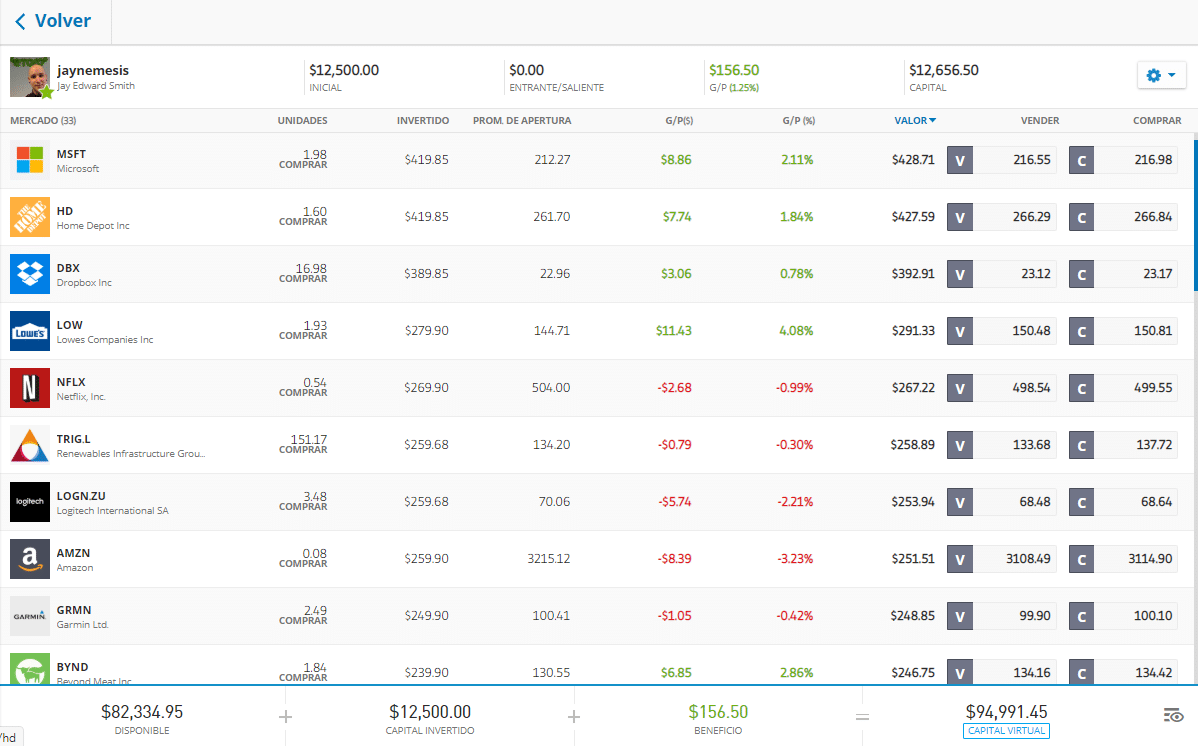1198x746 pixels.
Task: Click the MSFT ticker name
Action: coord(71,154)
